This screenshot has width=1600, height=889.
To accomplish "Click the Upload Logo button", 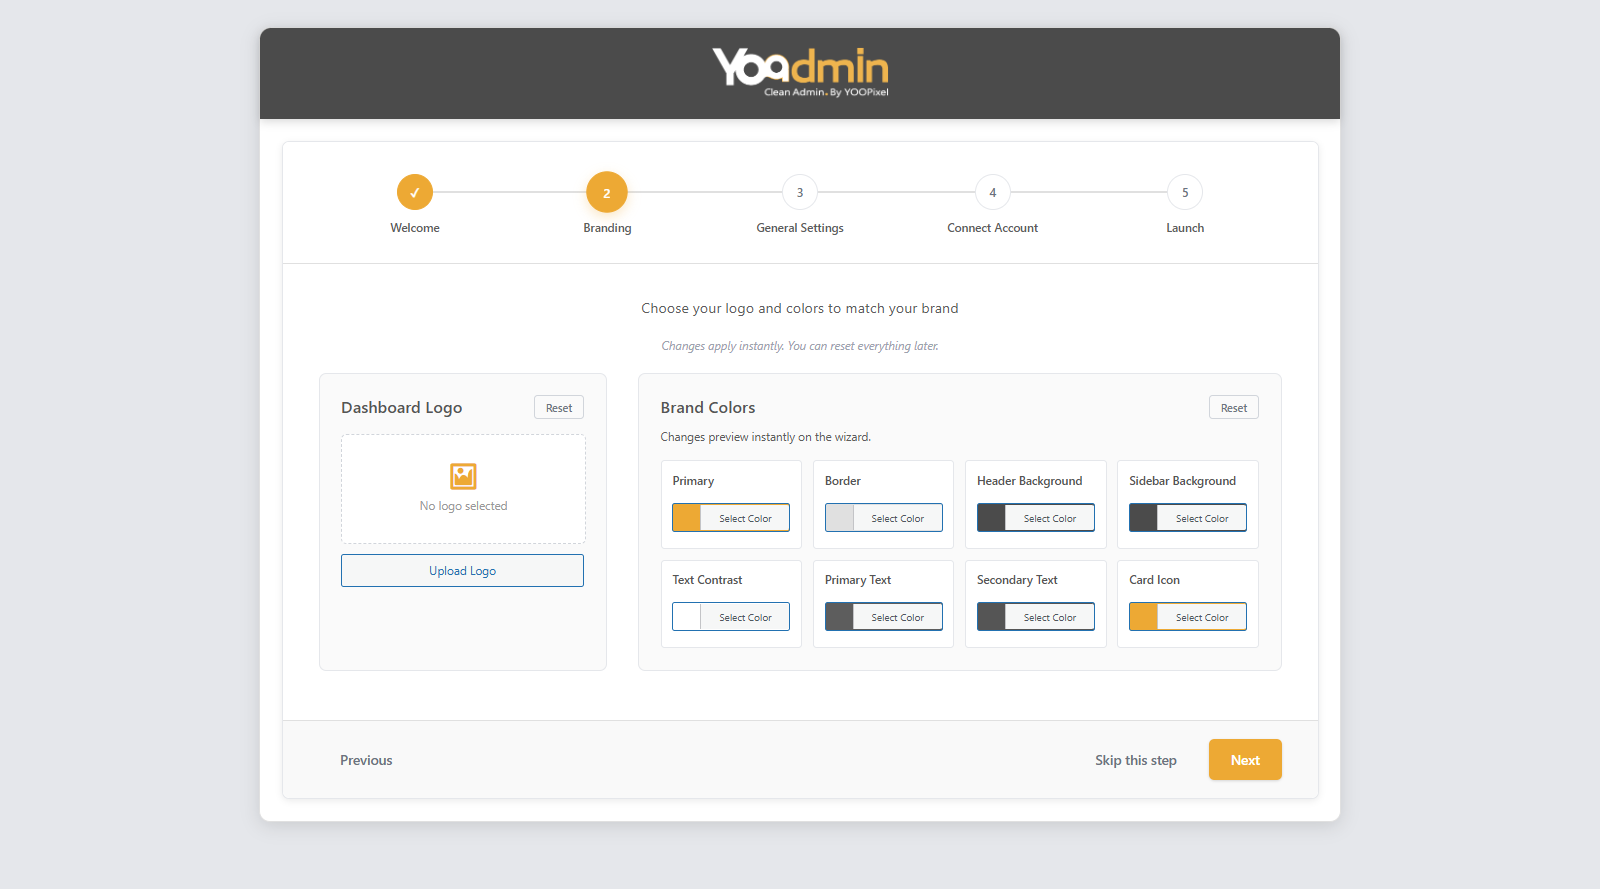I will pos(462,571).
